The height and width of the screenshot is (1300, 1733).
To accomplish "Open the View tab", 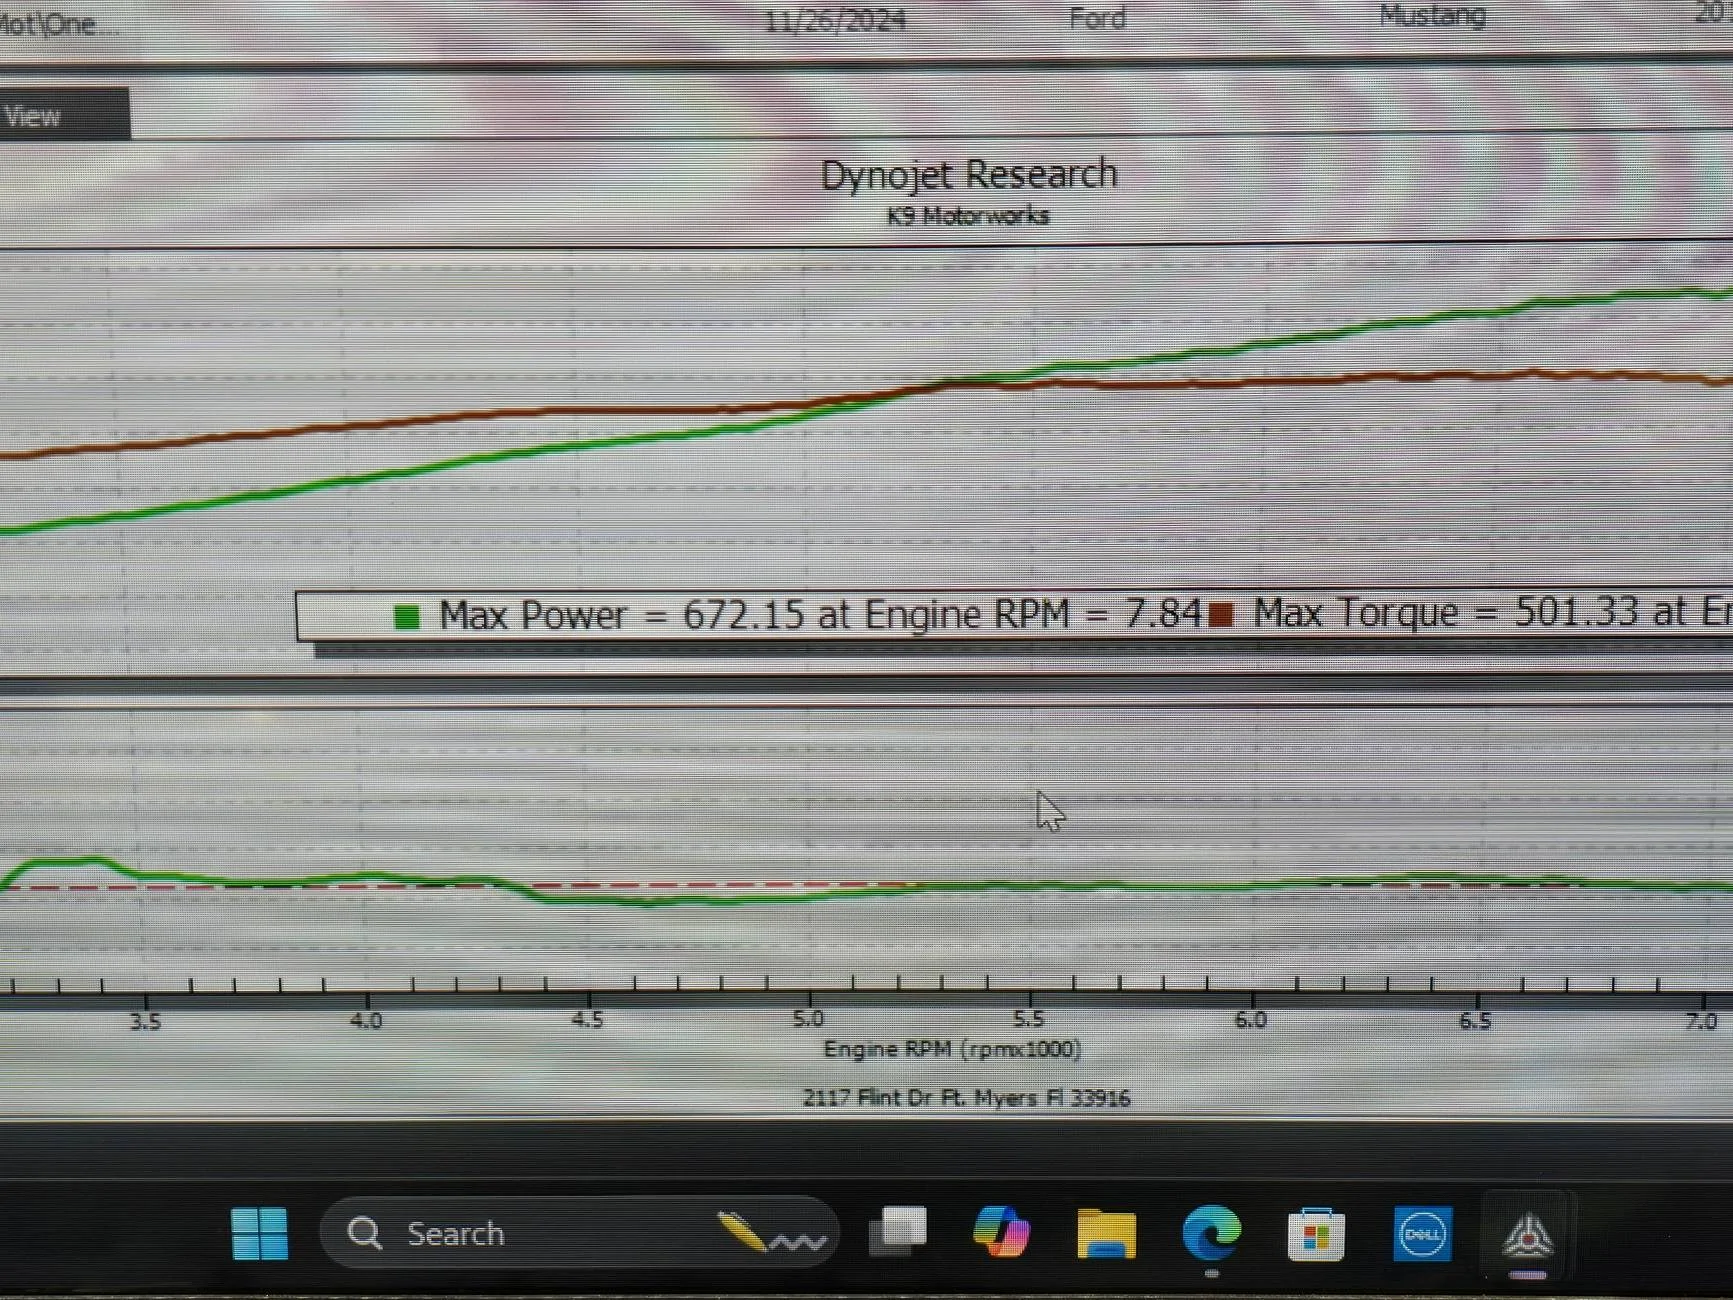I will tap(64, 115).
